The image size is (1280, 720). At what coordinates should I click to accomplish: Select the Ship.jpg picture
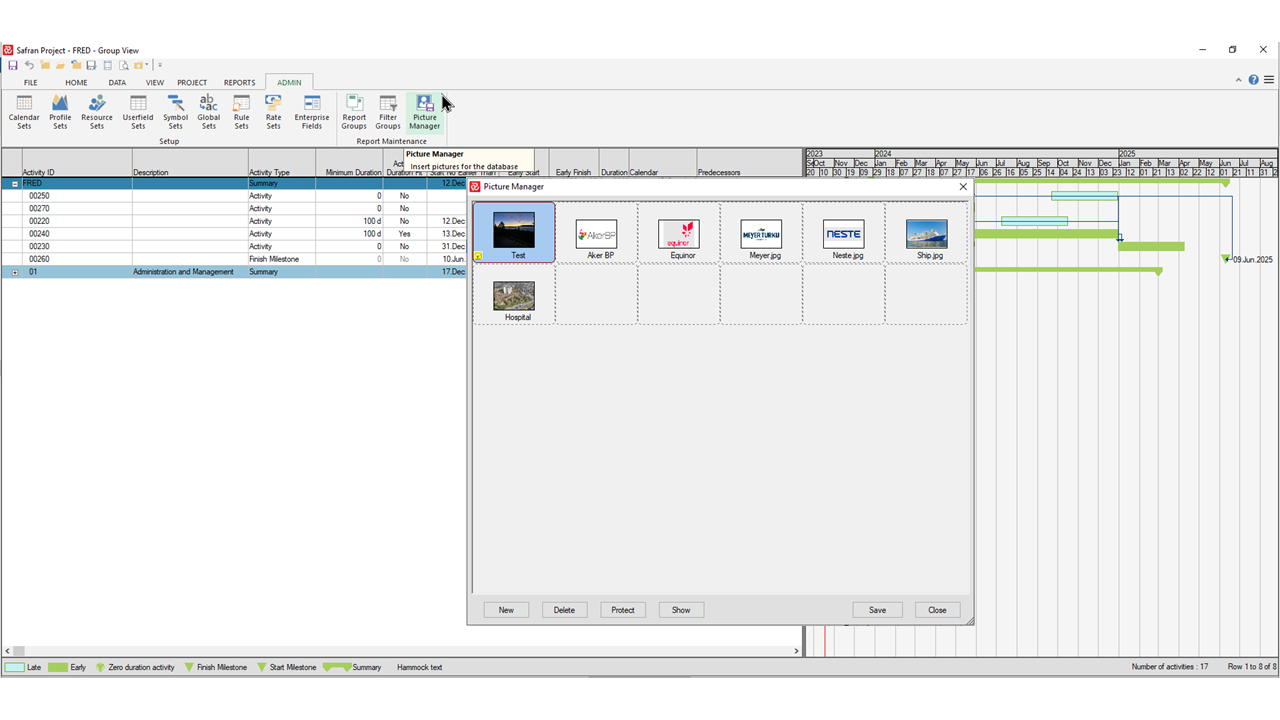pyautogui.click(x=926, y=233)
